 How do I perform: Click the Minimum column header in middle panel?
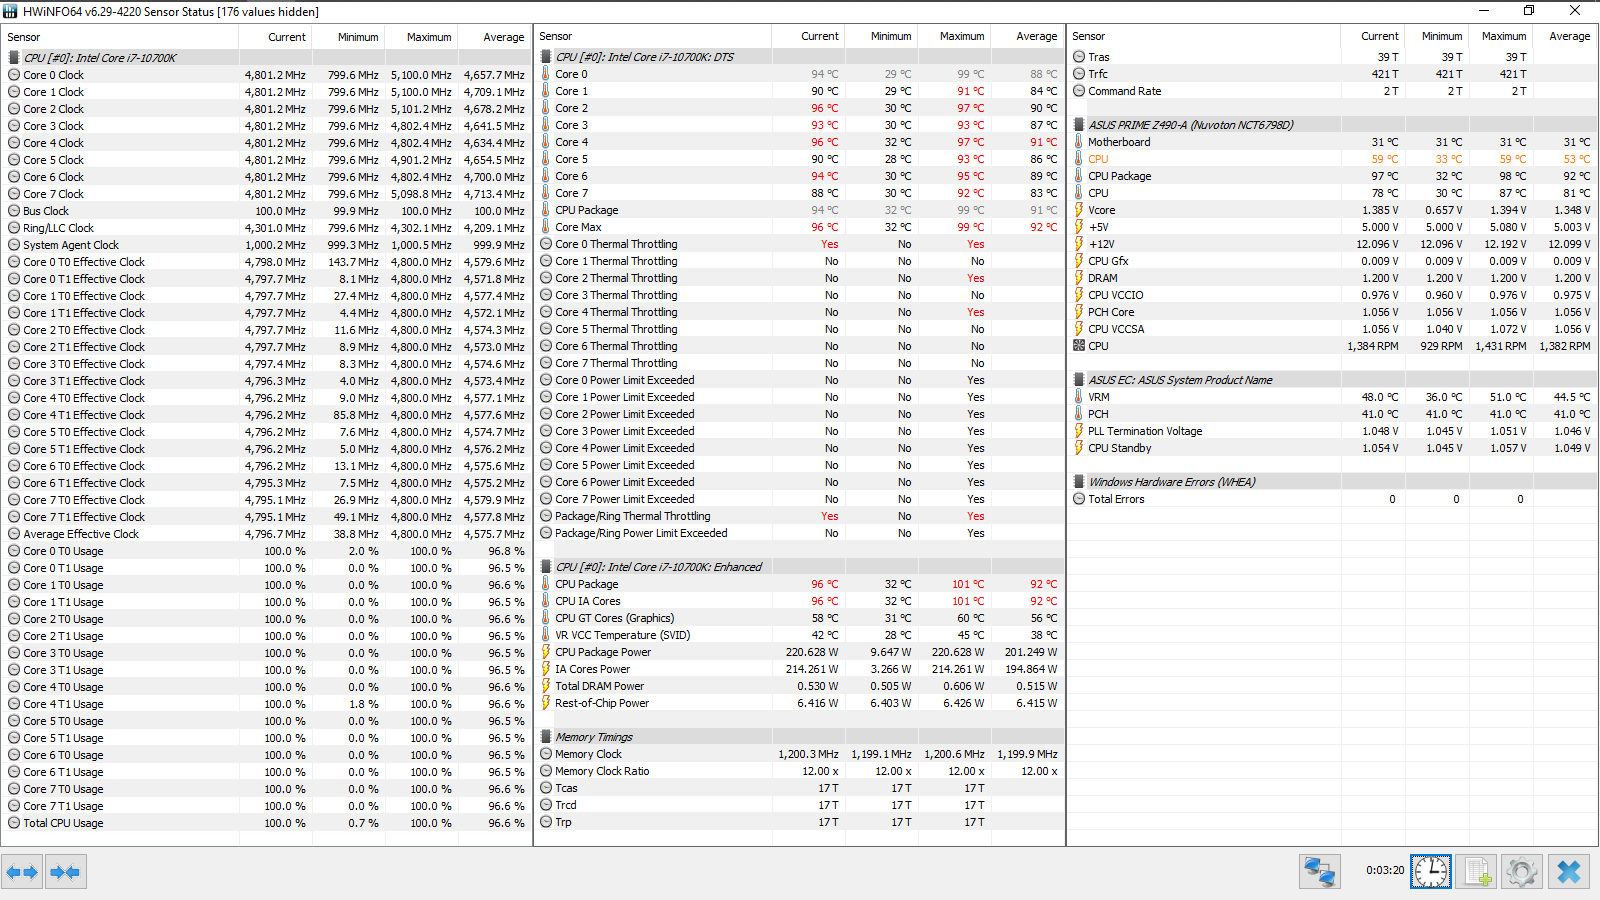click(x=882, y=36)
